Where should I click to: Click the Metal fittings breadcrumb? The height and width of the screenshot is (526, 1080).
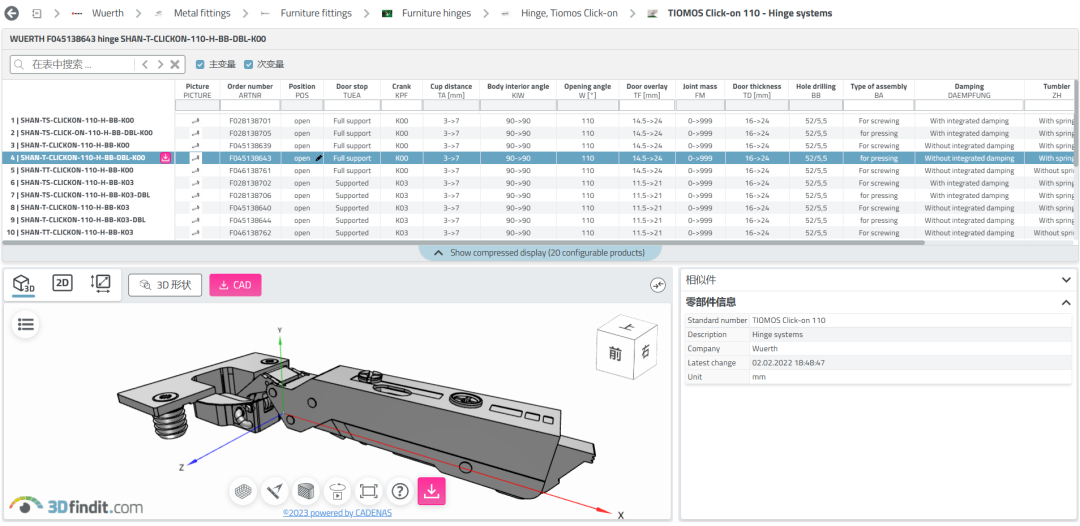pos(202,13)
